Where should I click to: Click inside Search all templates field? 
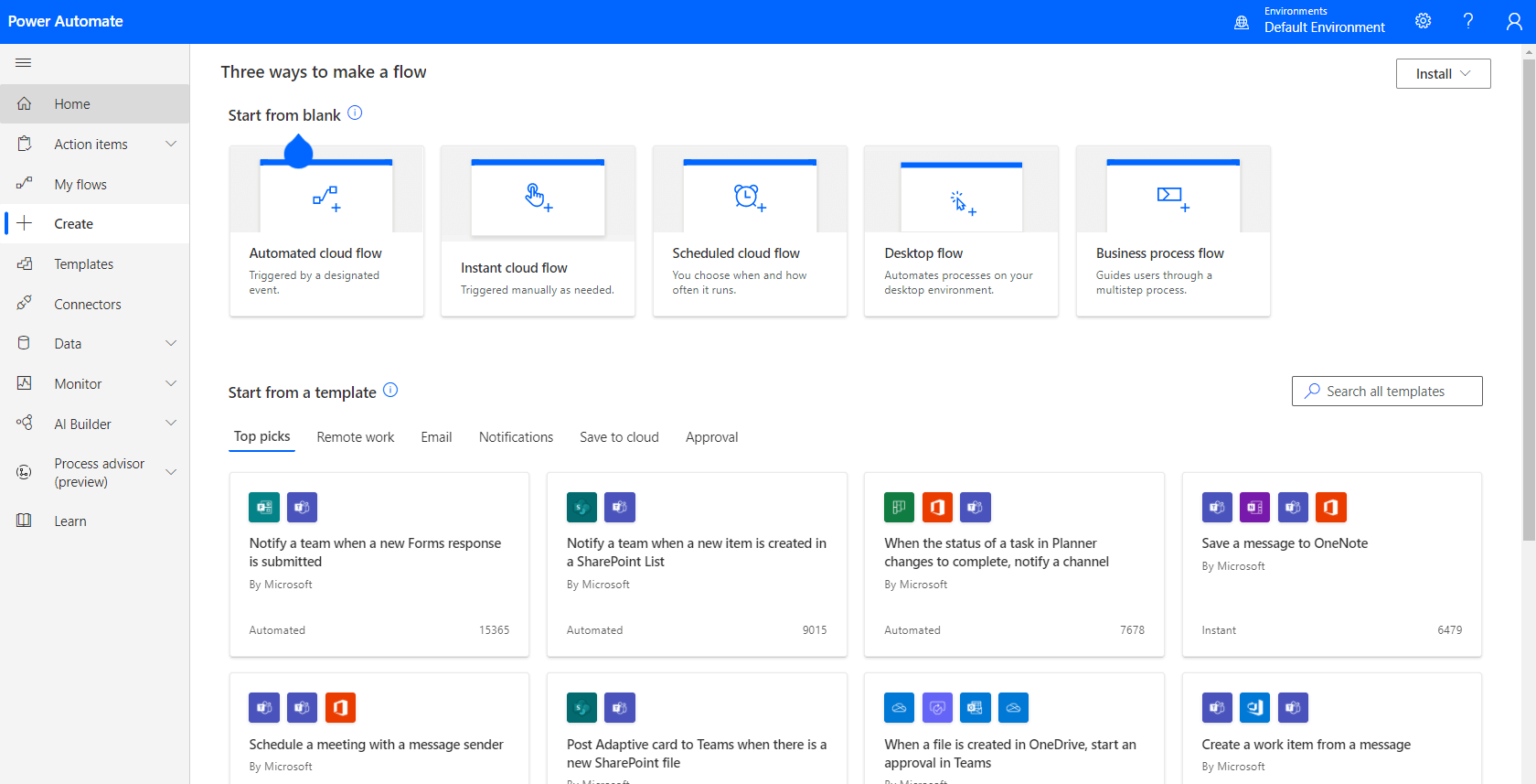[x=1387, y=391]
